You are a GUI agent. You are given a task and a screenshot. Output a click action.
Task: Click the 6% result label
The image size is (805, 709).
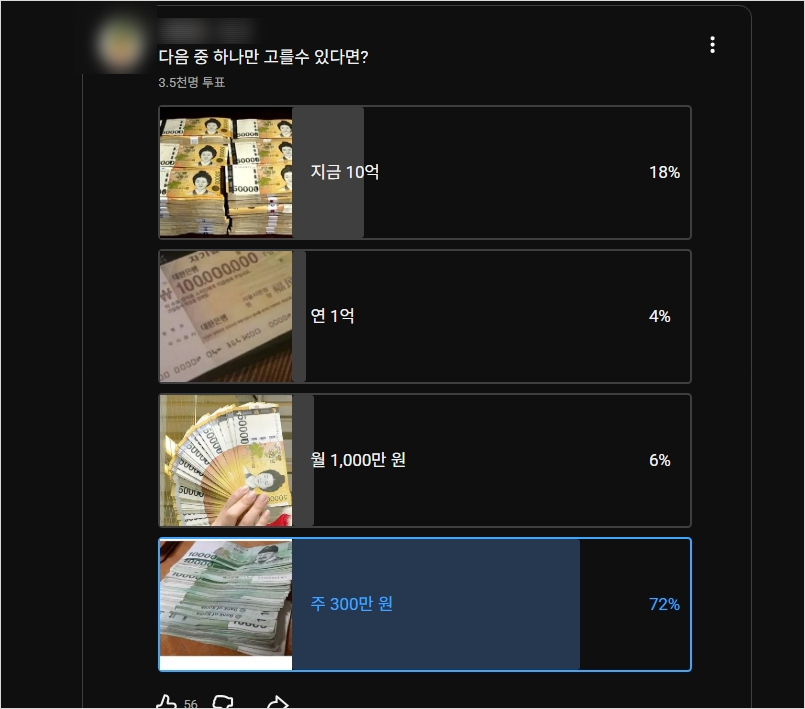click(660, 460)
